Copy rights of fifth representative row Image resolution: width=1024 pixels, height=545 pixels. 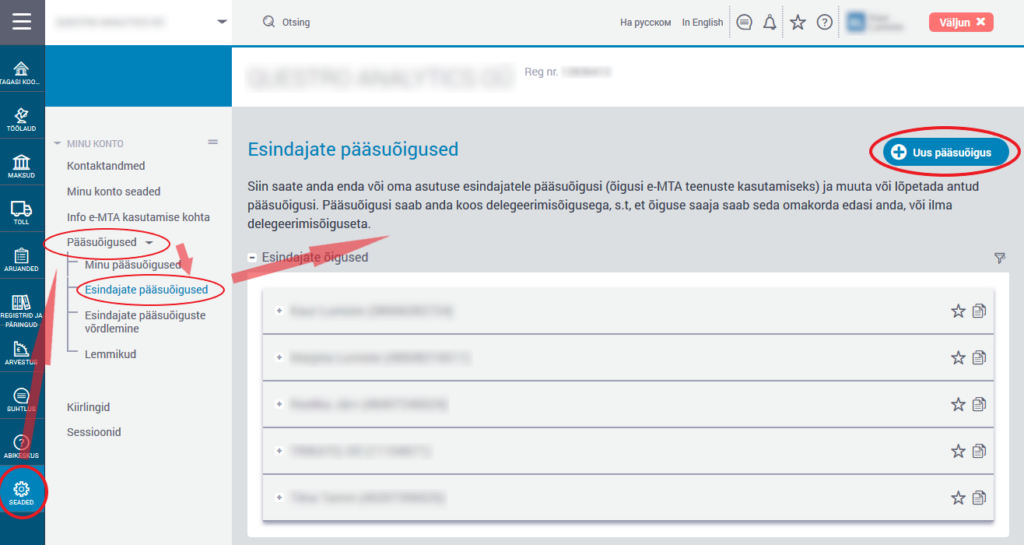tap(979, 498)
